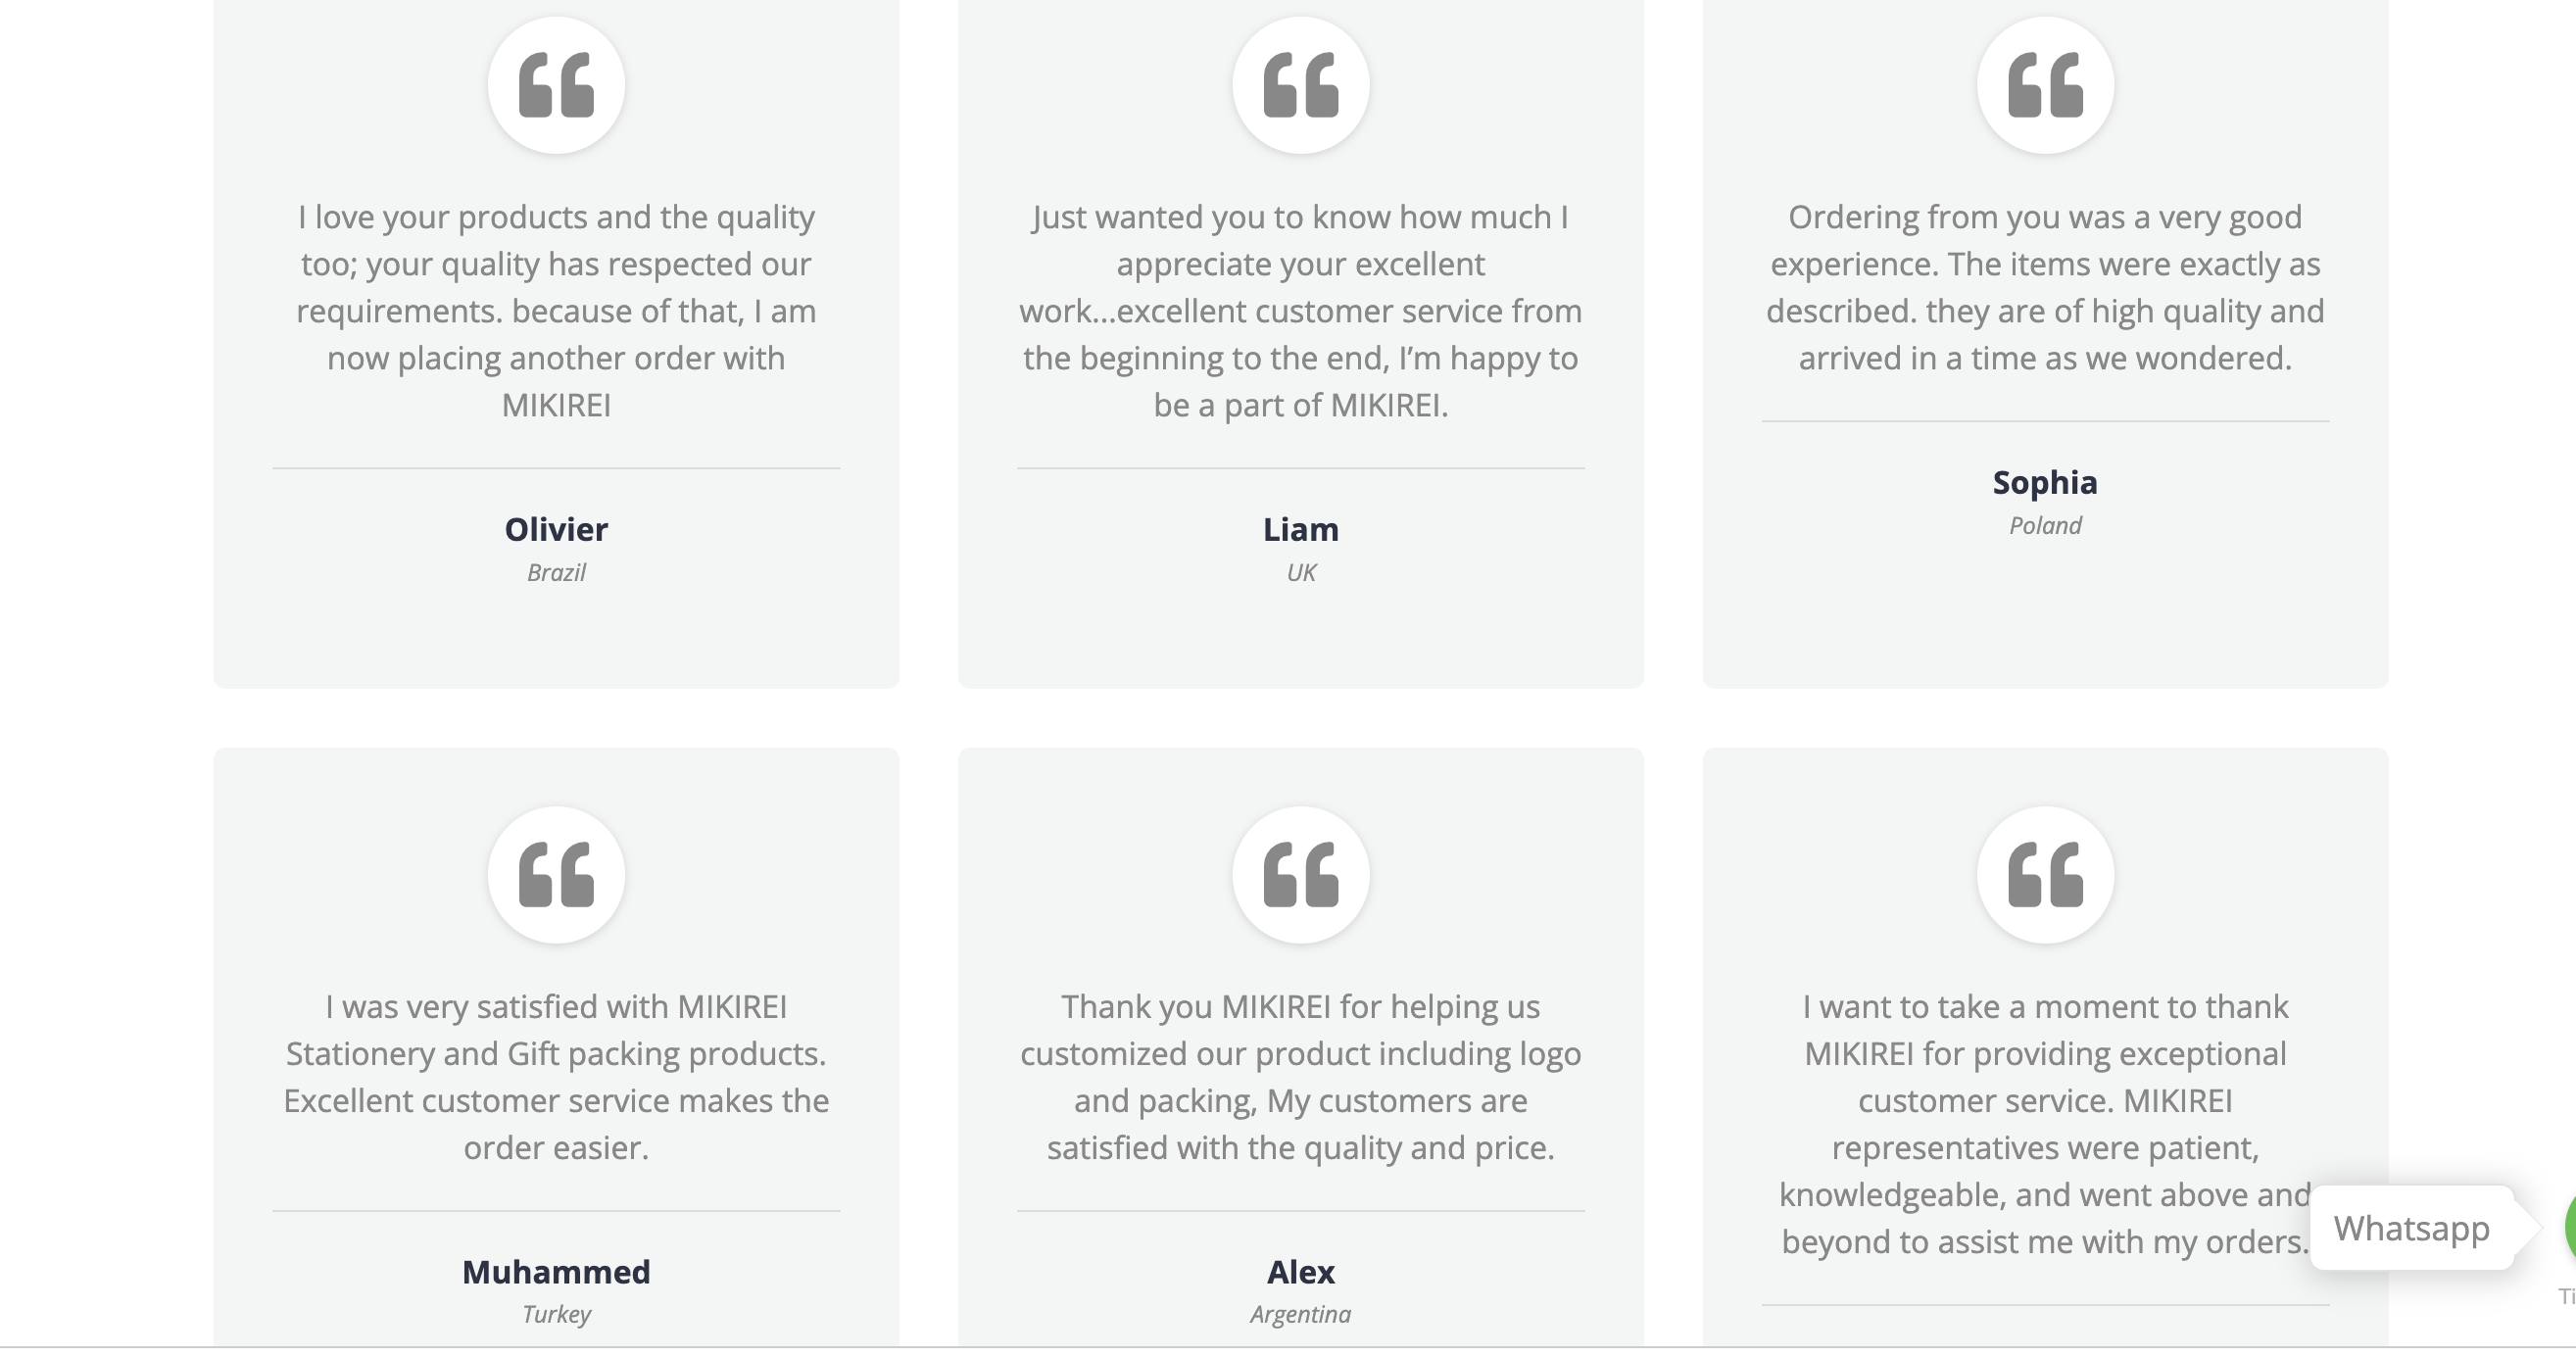Click Alex's review about customized logo packing
The width and height of the screenshot is (2576, 1357).
(1300, 1077)
